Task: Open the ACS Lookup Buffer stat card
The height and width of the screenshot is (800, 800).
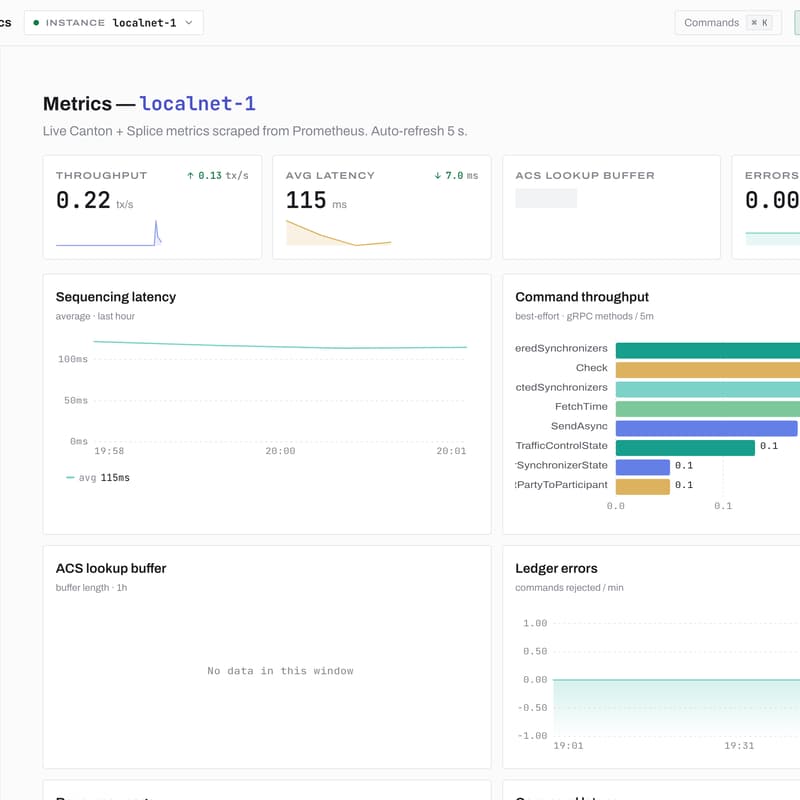Action: pos(611,207)
